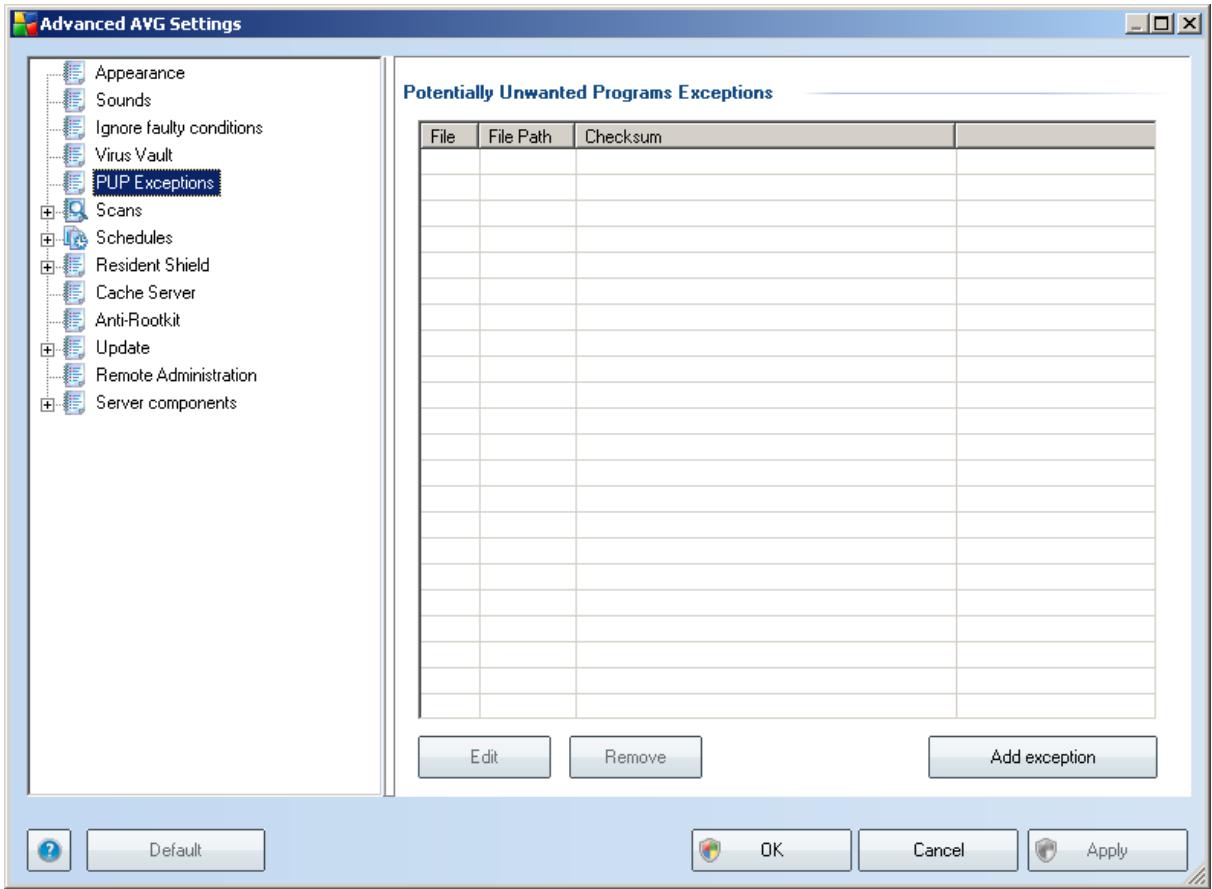
Task: Click the Sounds tree icon
Action: pos(73,100)
